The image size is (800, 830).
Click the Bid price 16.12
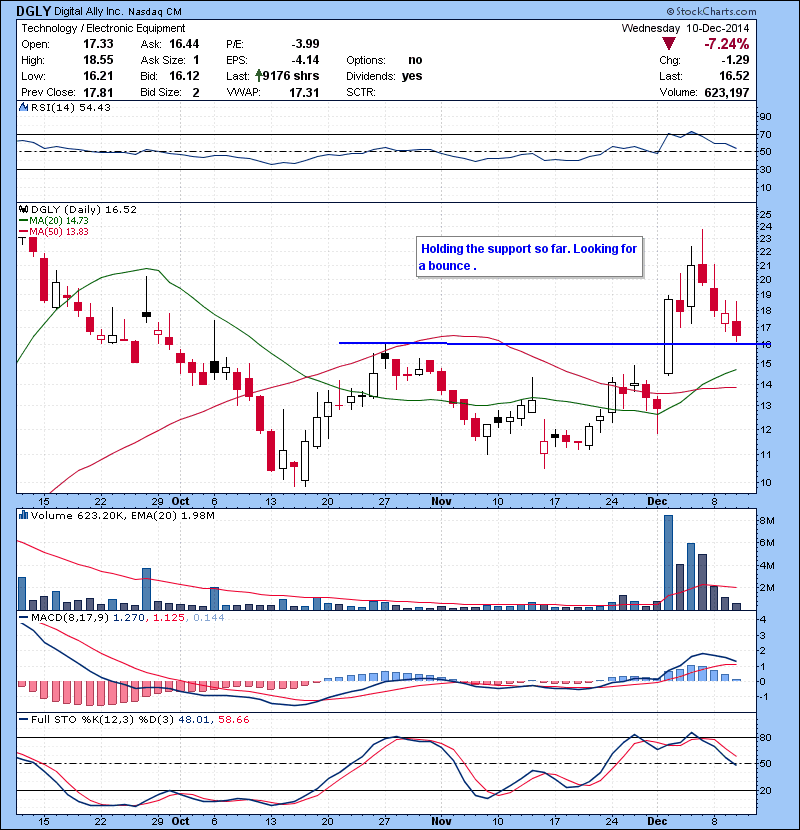[184, 76]
